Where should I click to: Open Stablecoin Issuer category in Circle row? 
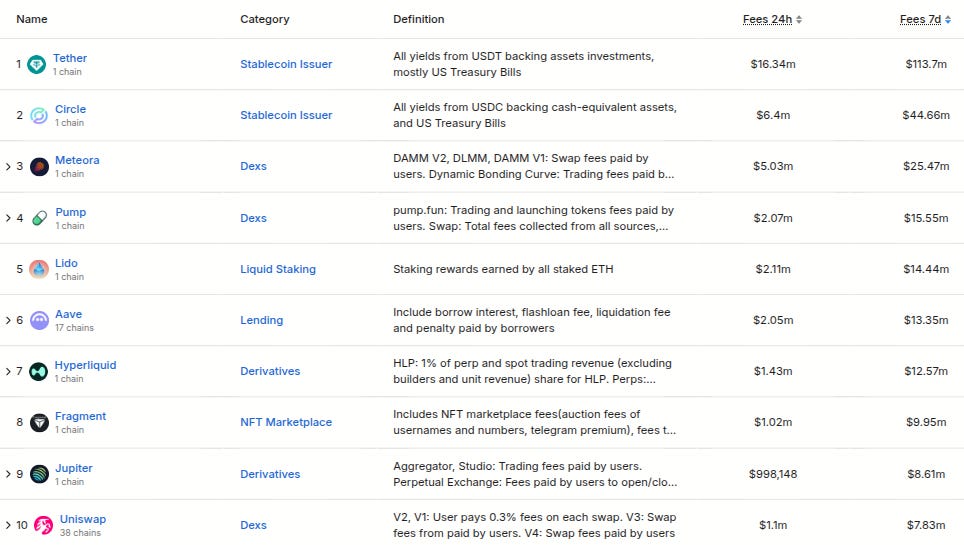click(x=286, y=115)
